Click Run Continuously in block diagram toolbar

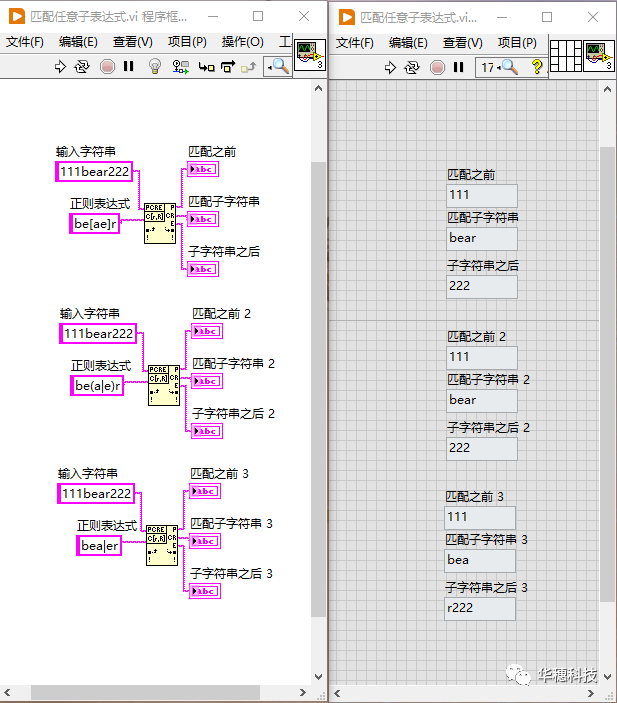click(83, 66)
